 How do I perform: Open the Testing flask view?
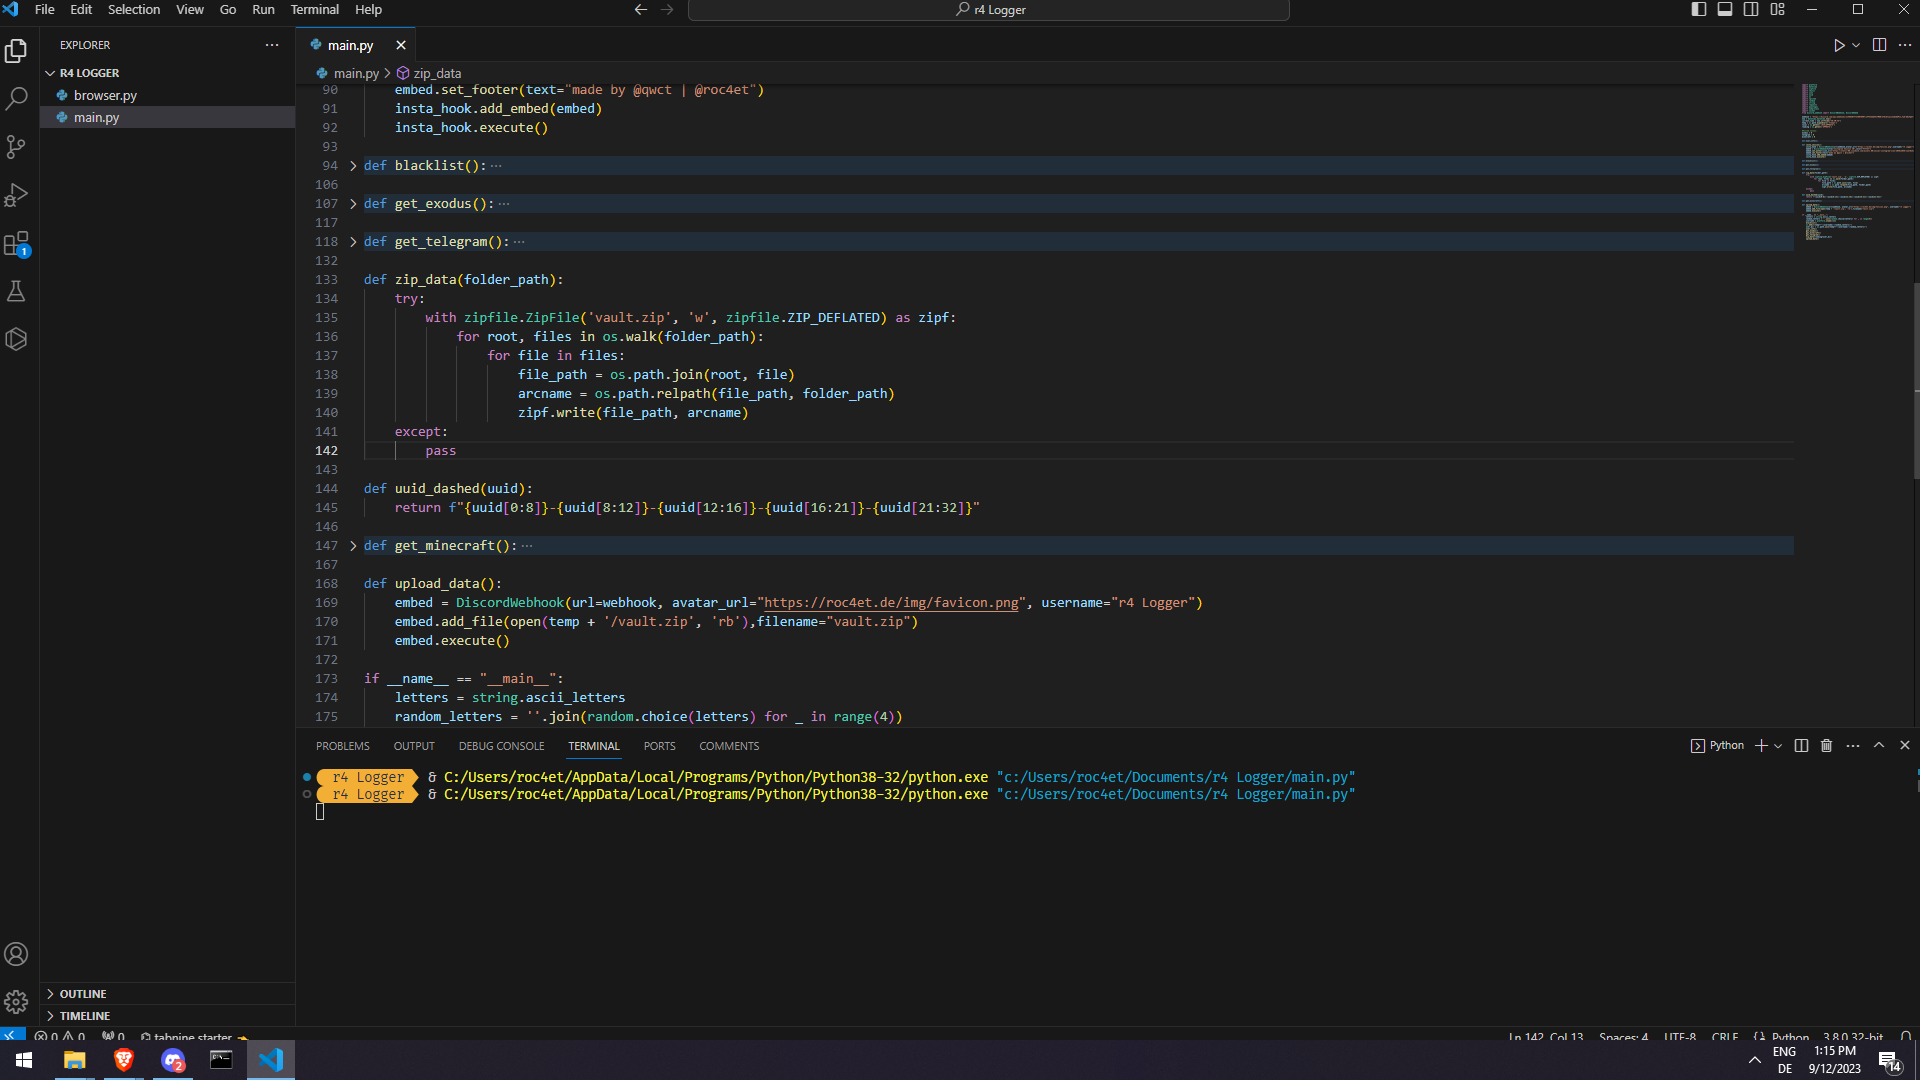point(16,291)
